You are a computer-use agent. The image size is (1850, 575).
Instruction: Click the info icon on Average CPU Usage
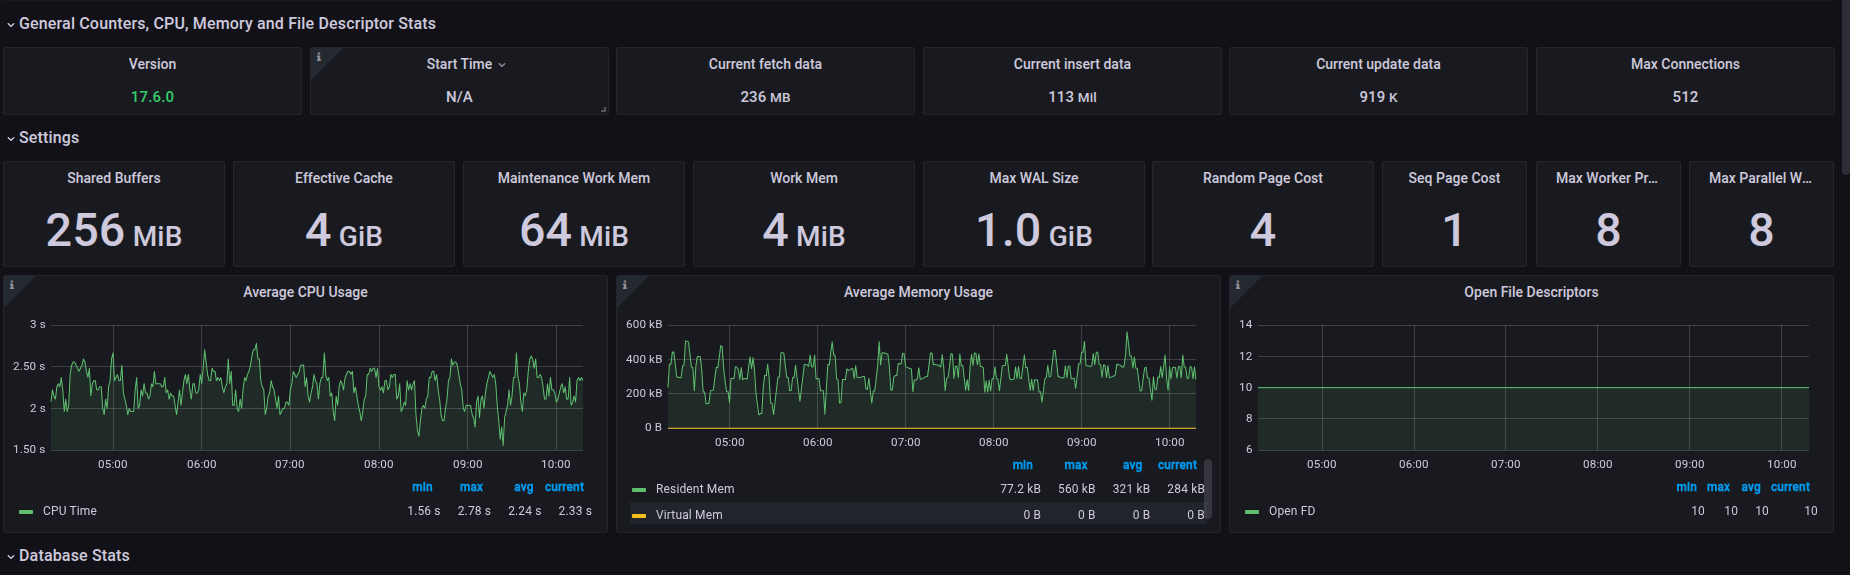pyautogui.click(x=12, y=285)
